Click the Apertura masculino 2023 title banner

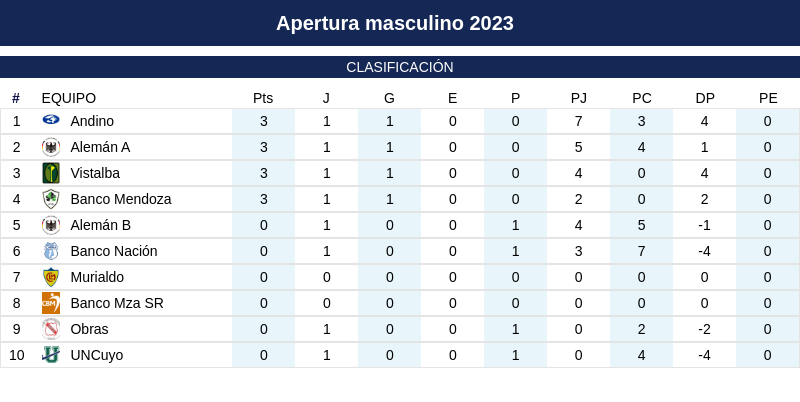click(400, 23)
